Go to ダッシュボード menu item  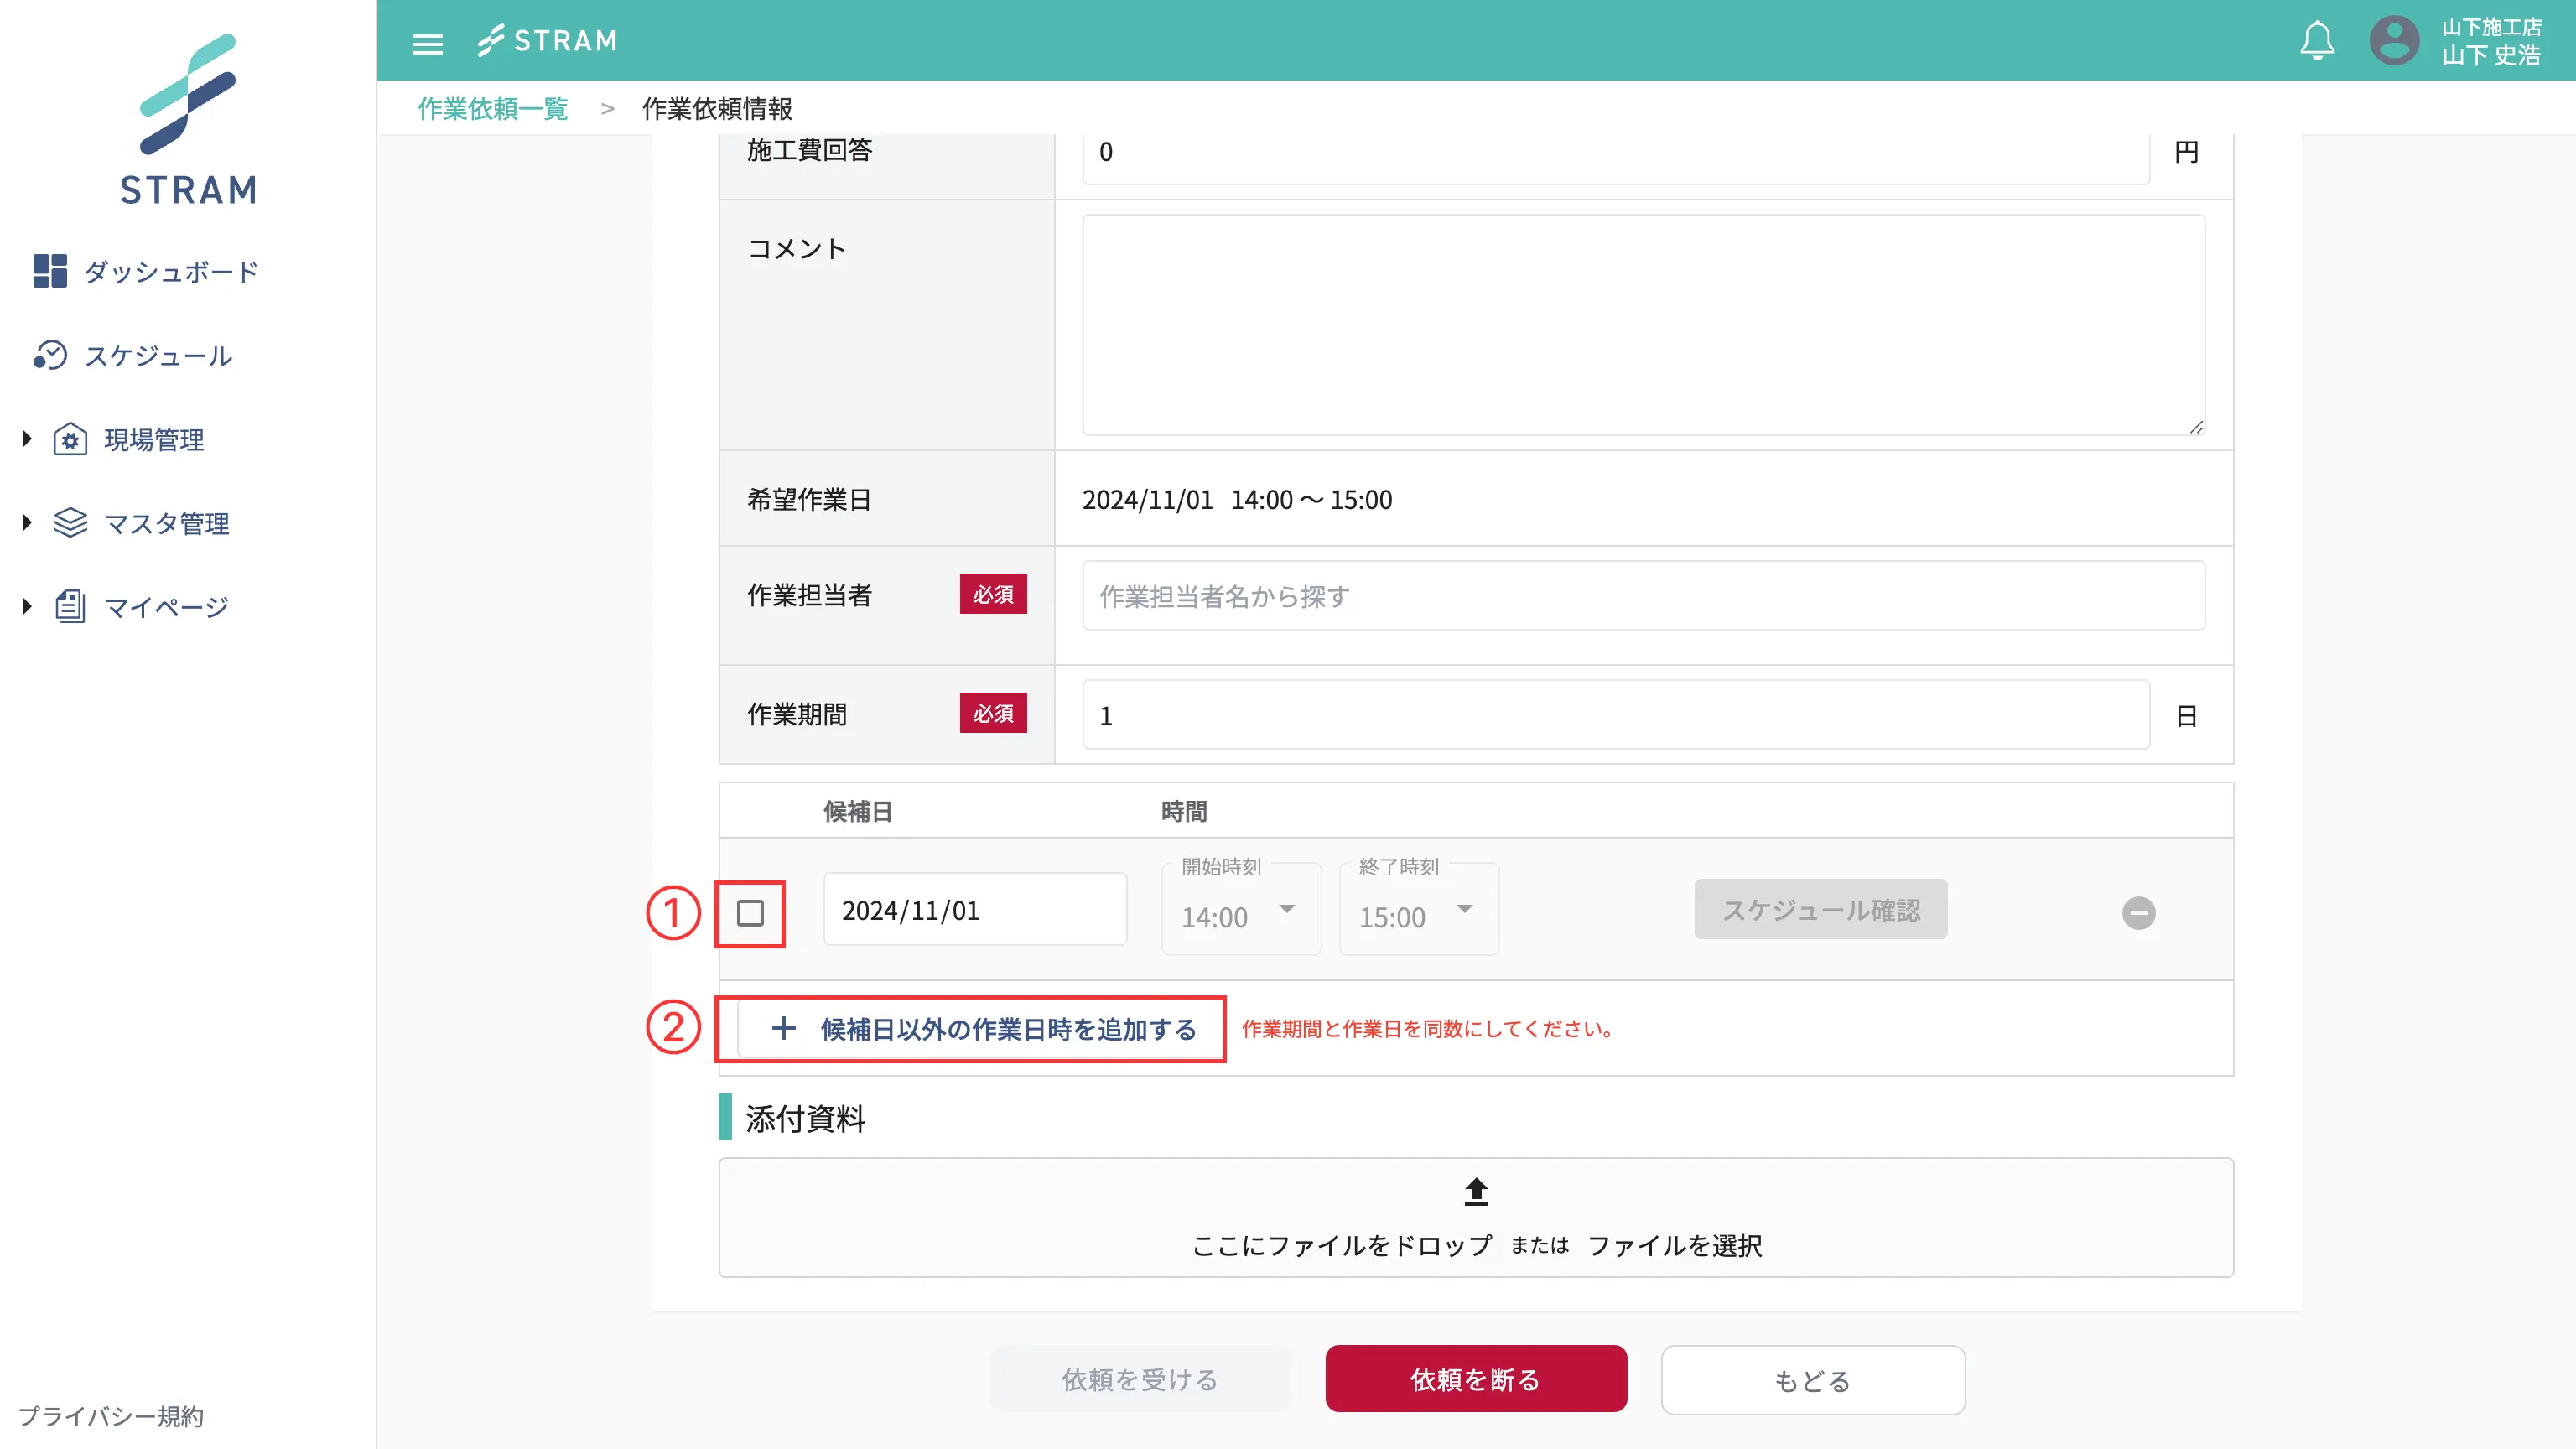[x=171, y=272]
